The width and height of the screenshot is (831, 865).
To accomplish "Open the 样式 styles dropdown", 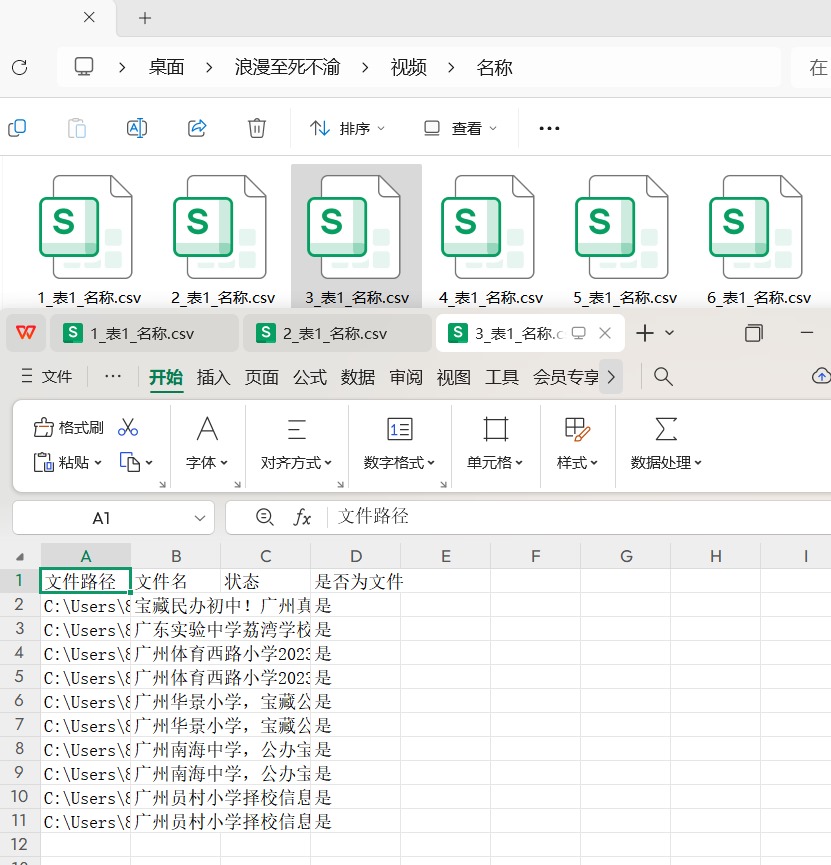I will (x=577, y=462).
